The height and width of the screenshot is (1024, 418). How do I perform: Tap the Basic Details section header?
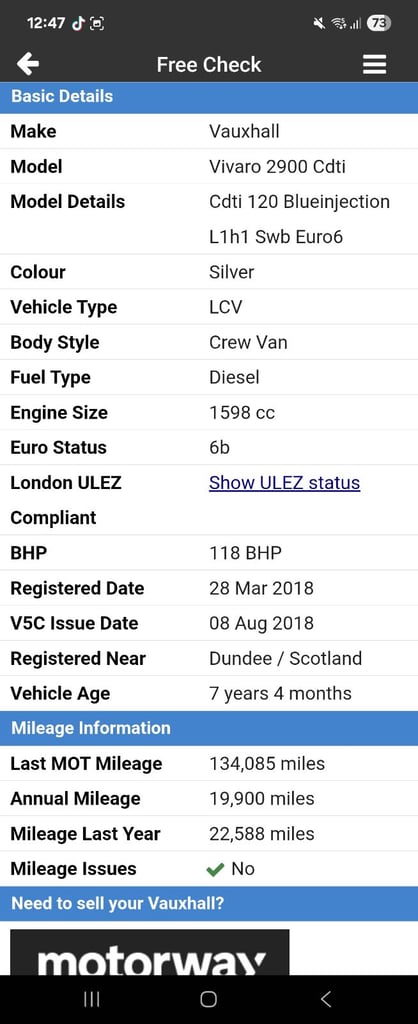pyautogui.click(x=209, y=96)
